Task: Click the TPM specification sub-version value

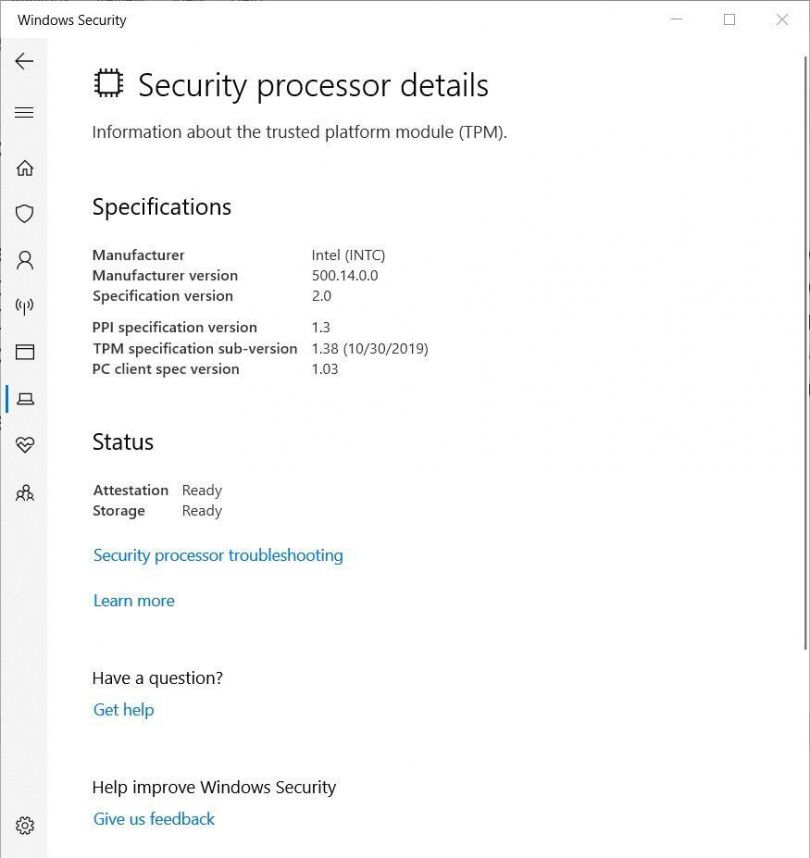Action: point(370,348)
